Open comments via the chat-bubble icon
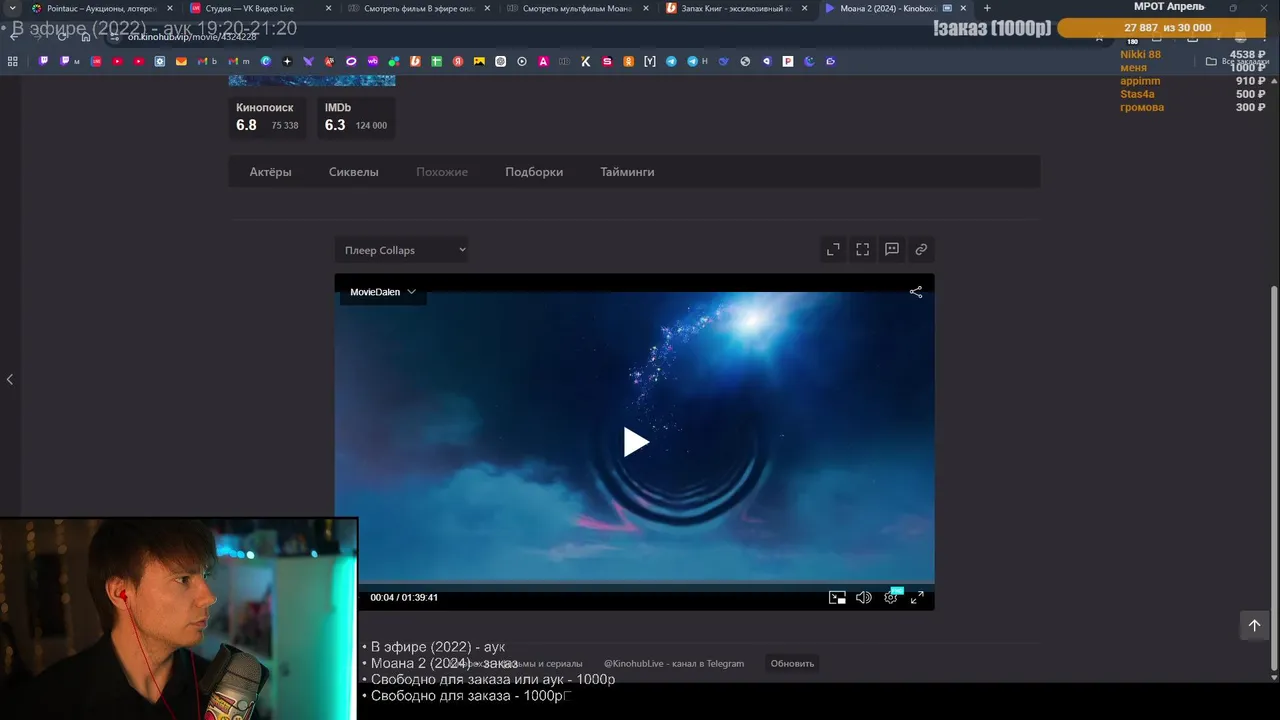 point(892,250)
